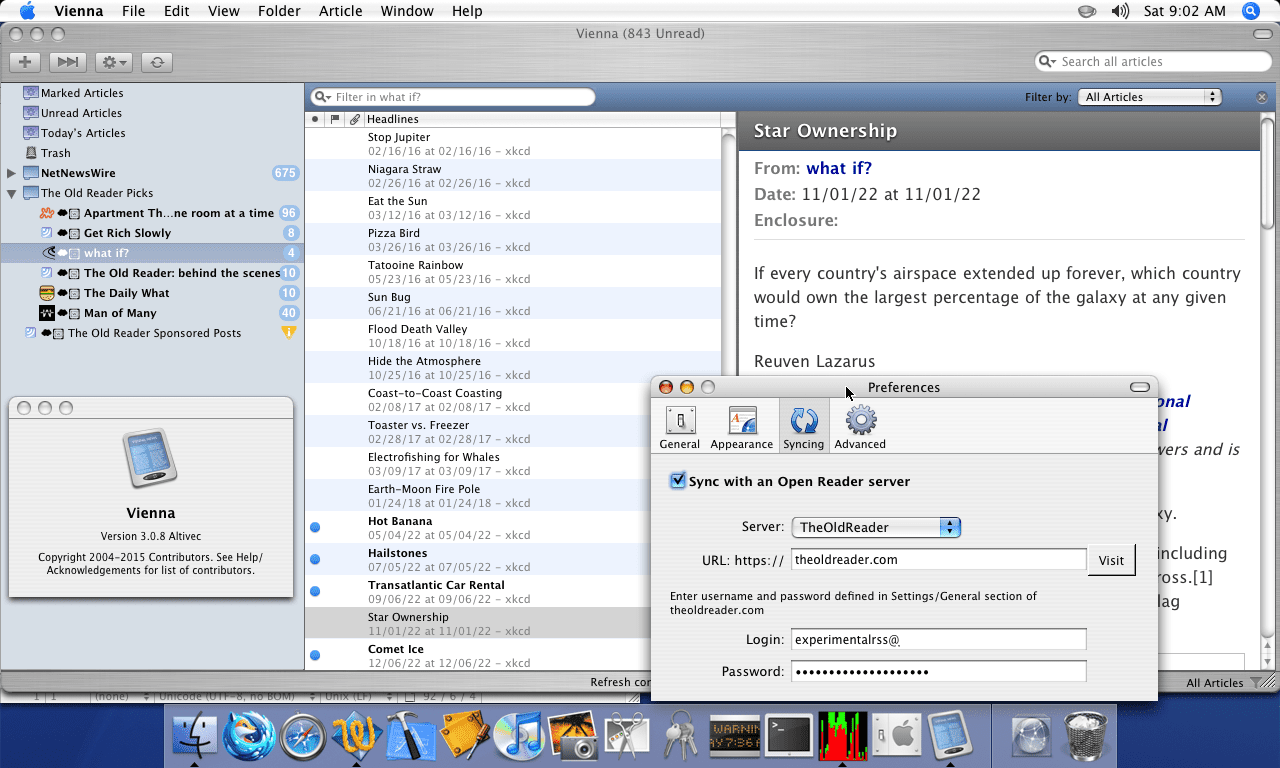1280x768 pixels.
Task: Open the Advanced preferences gear icon
Action: click(x=860, y=427)
